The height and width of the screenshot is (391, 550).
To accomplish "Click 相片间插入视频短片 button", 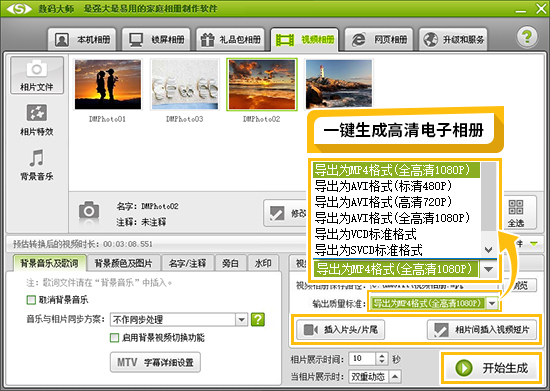I will pos(482,330).
